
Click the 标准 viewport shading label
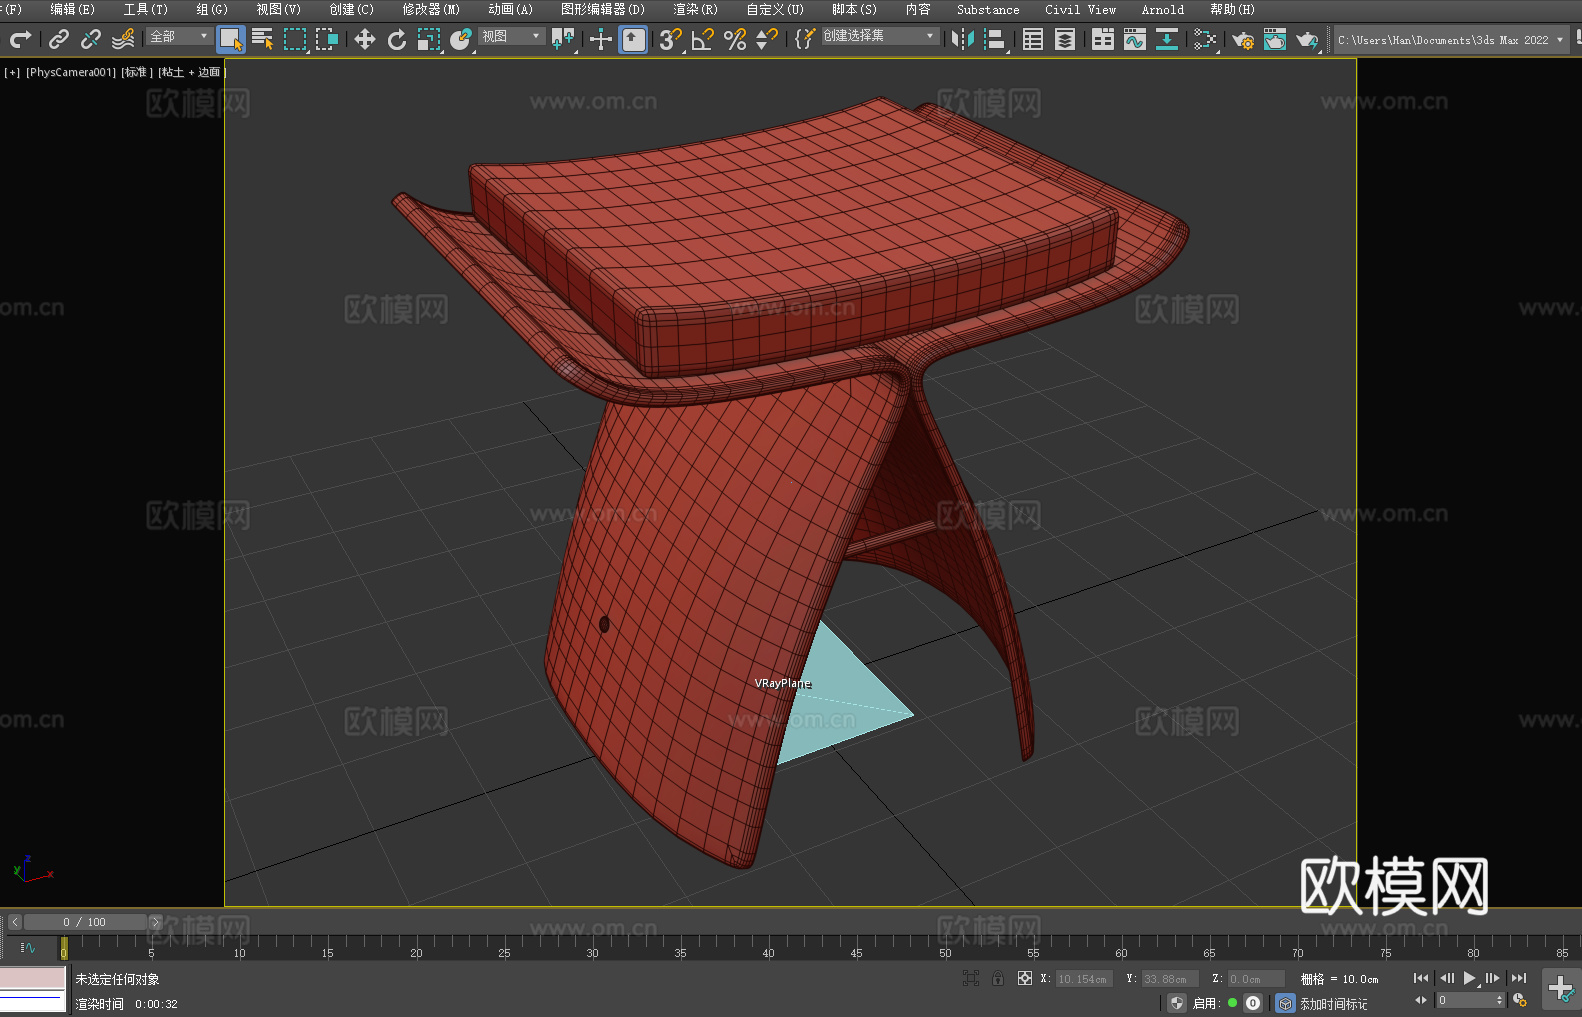tap(137, 72)
